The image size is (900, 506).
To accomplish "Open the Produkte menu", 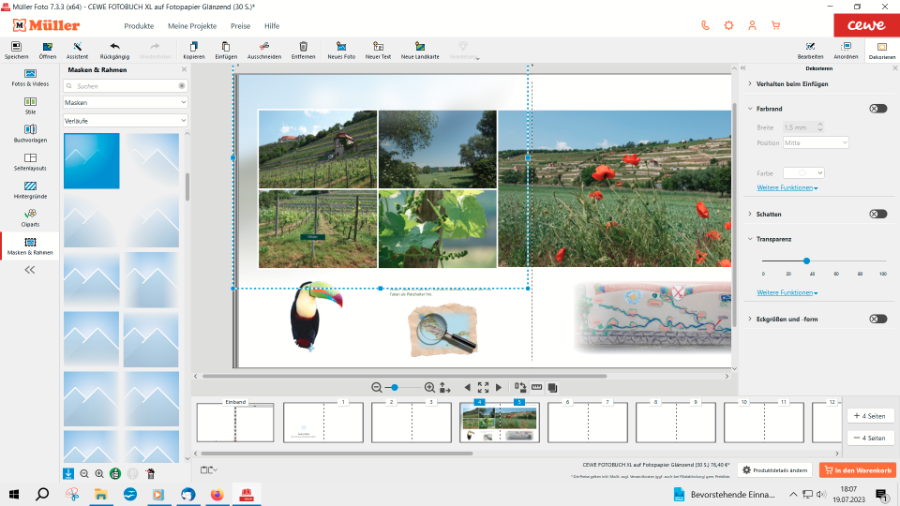I will 139,25.
